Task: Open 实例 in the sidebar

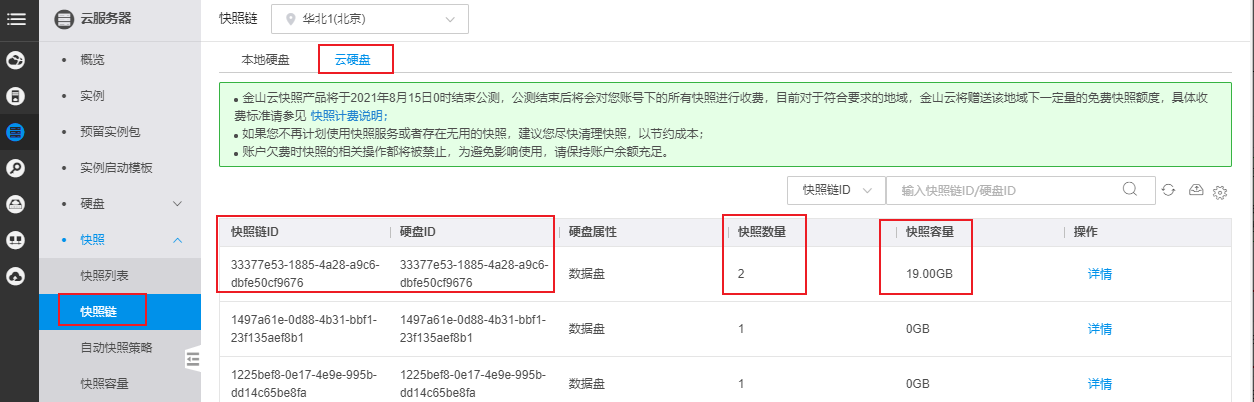Action: pyautogui.click(x=92, y=96)
